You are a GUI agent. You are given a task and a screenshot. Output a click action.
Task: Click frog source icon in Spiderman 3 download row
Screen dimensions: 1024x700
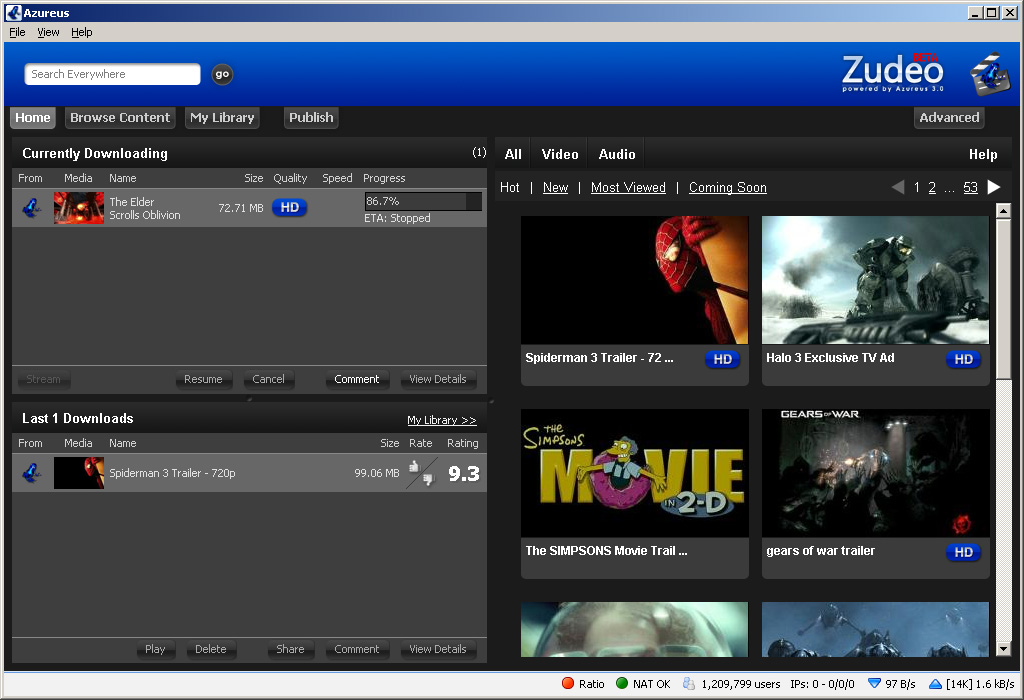[x=31, y=473]
